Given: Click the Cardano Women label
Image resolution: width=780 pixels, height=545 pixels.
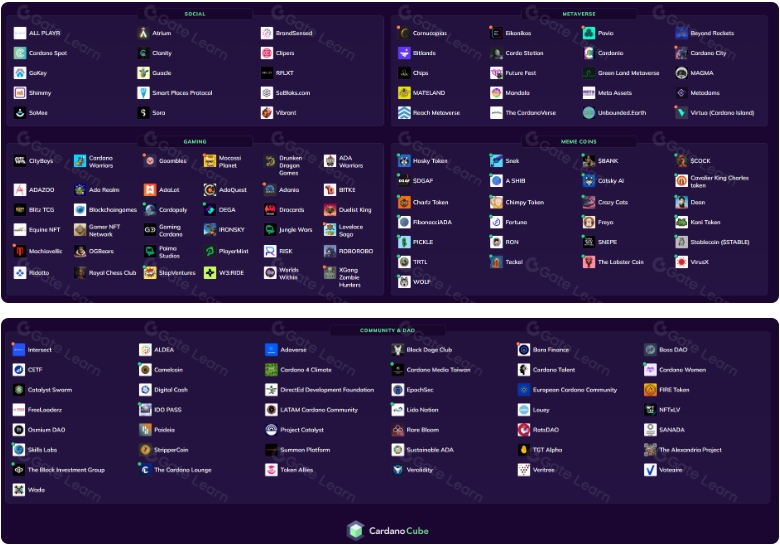Looking at the screenshot, I should 682,369.
